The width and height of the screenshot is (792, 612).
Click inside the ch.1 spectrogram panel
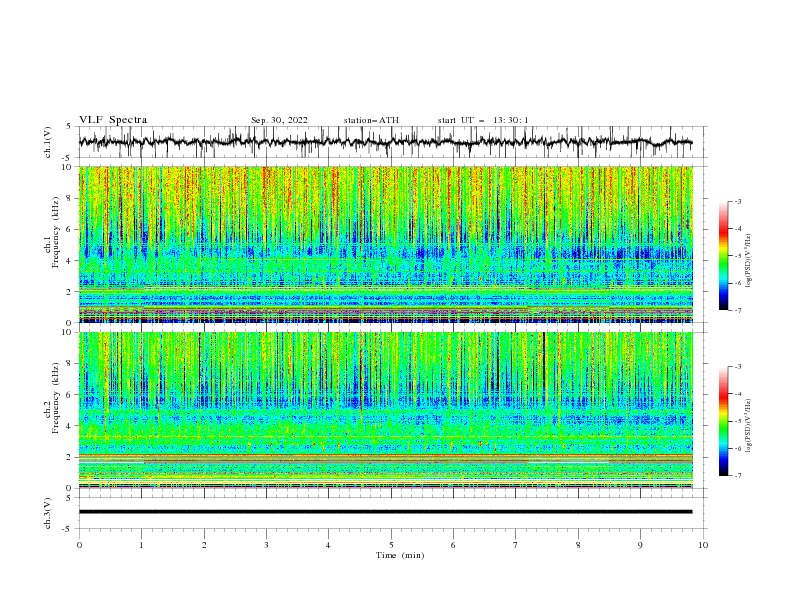pos(386,244)
